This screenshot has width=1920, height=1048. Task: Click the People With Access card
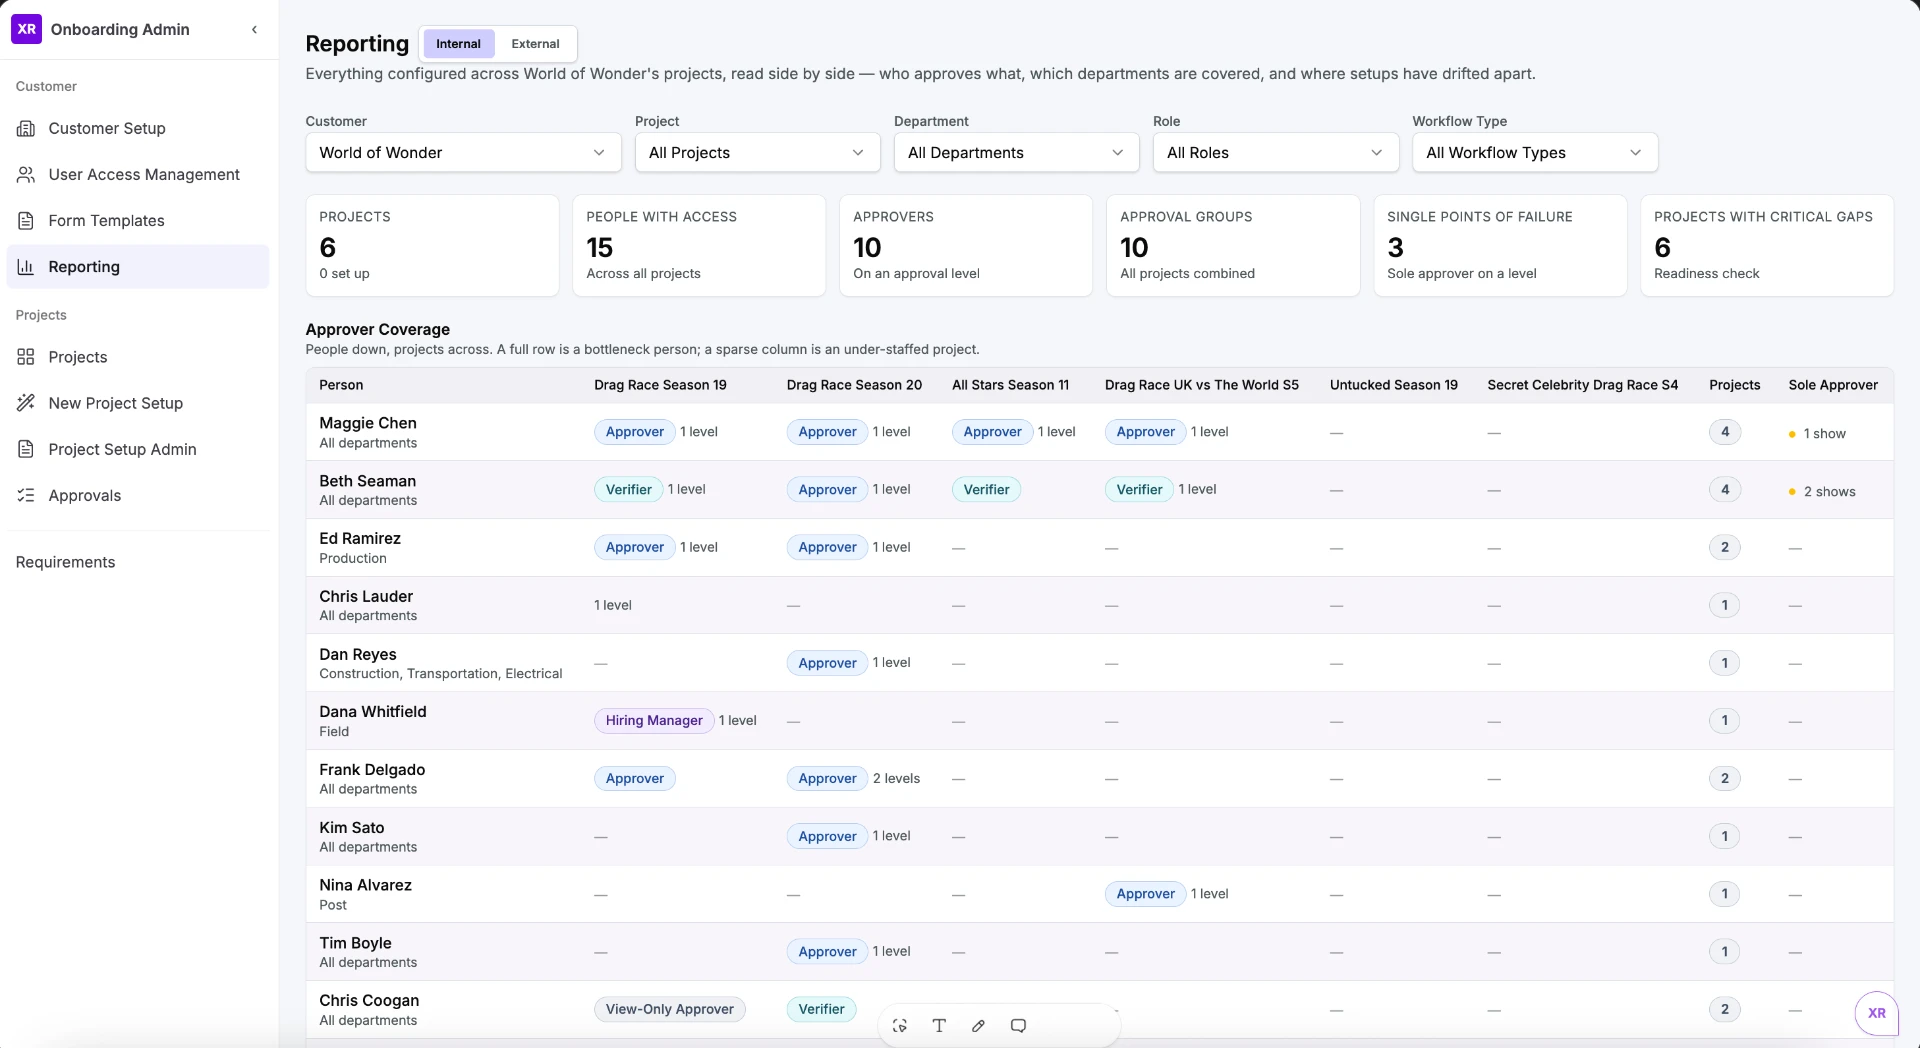(x=699, y=245)
